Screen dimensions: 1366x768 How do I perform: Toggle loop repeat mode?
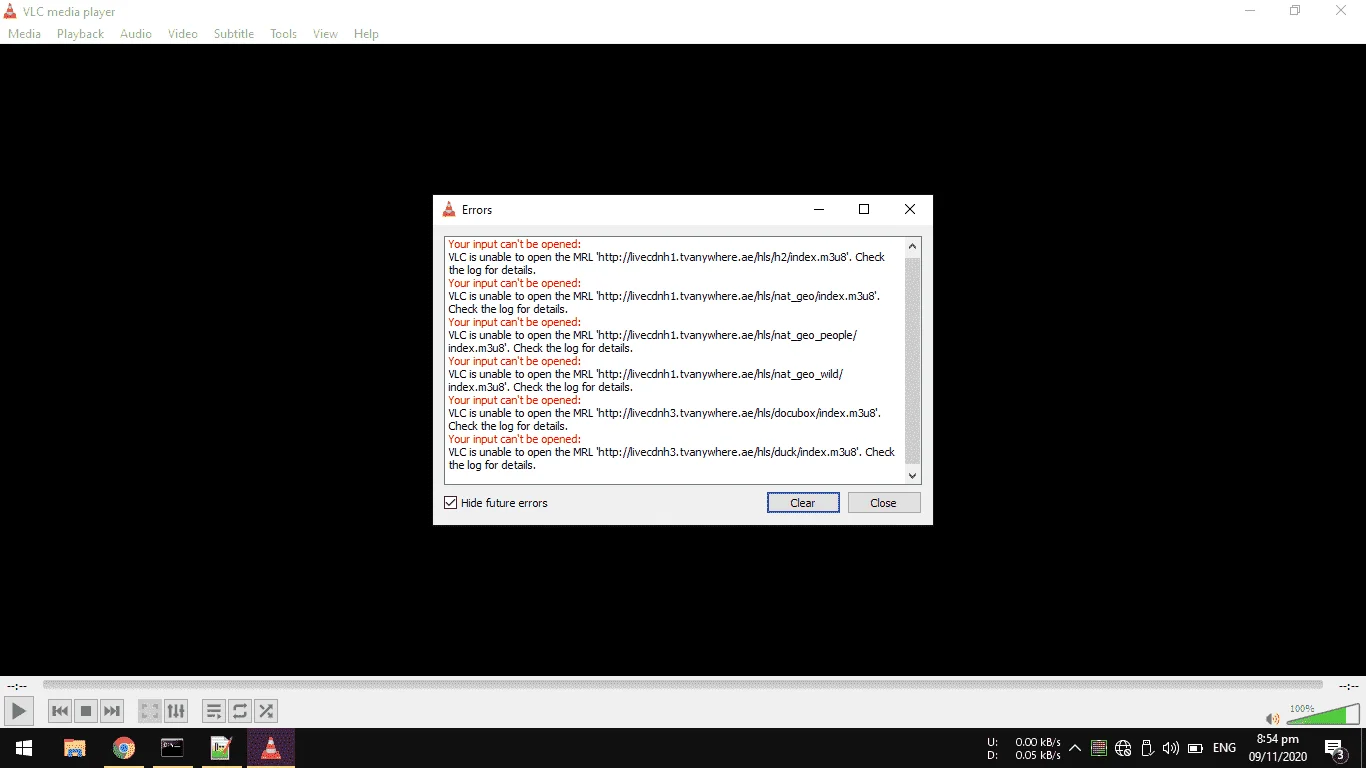(x=240, y=711)
